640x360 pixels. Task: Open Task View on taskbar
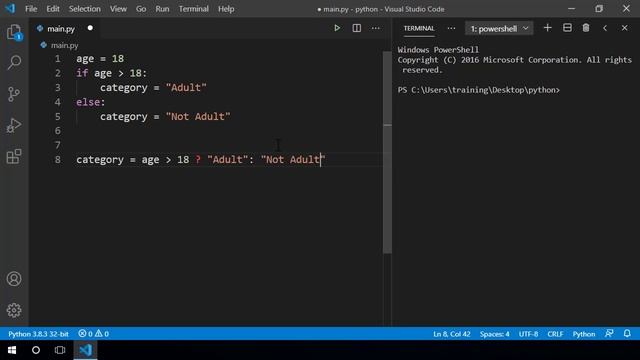click(x=60, y=350)
